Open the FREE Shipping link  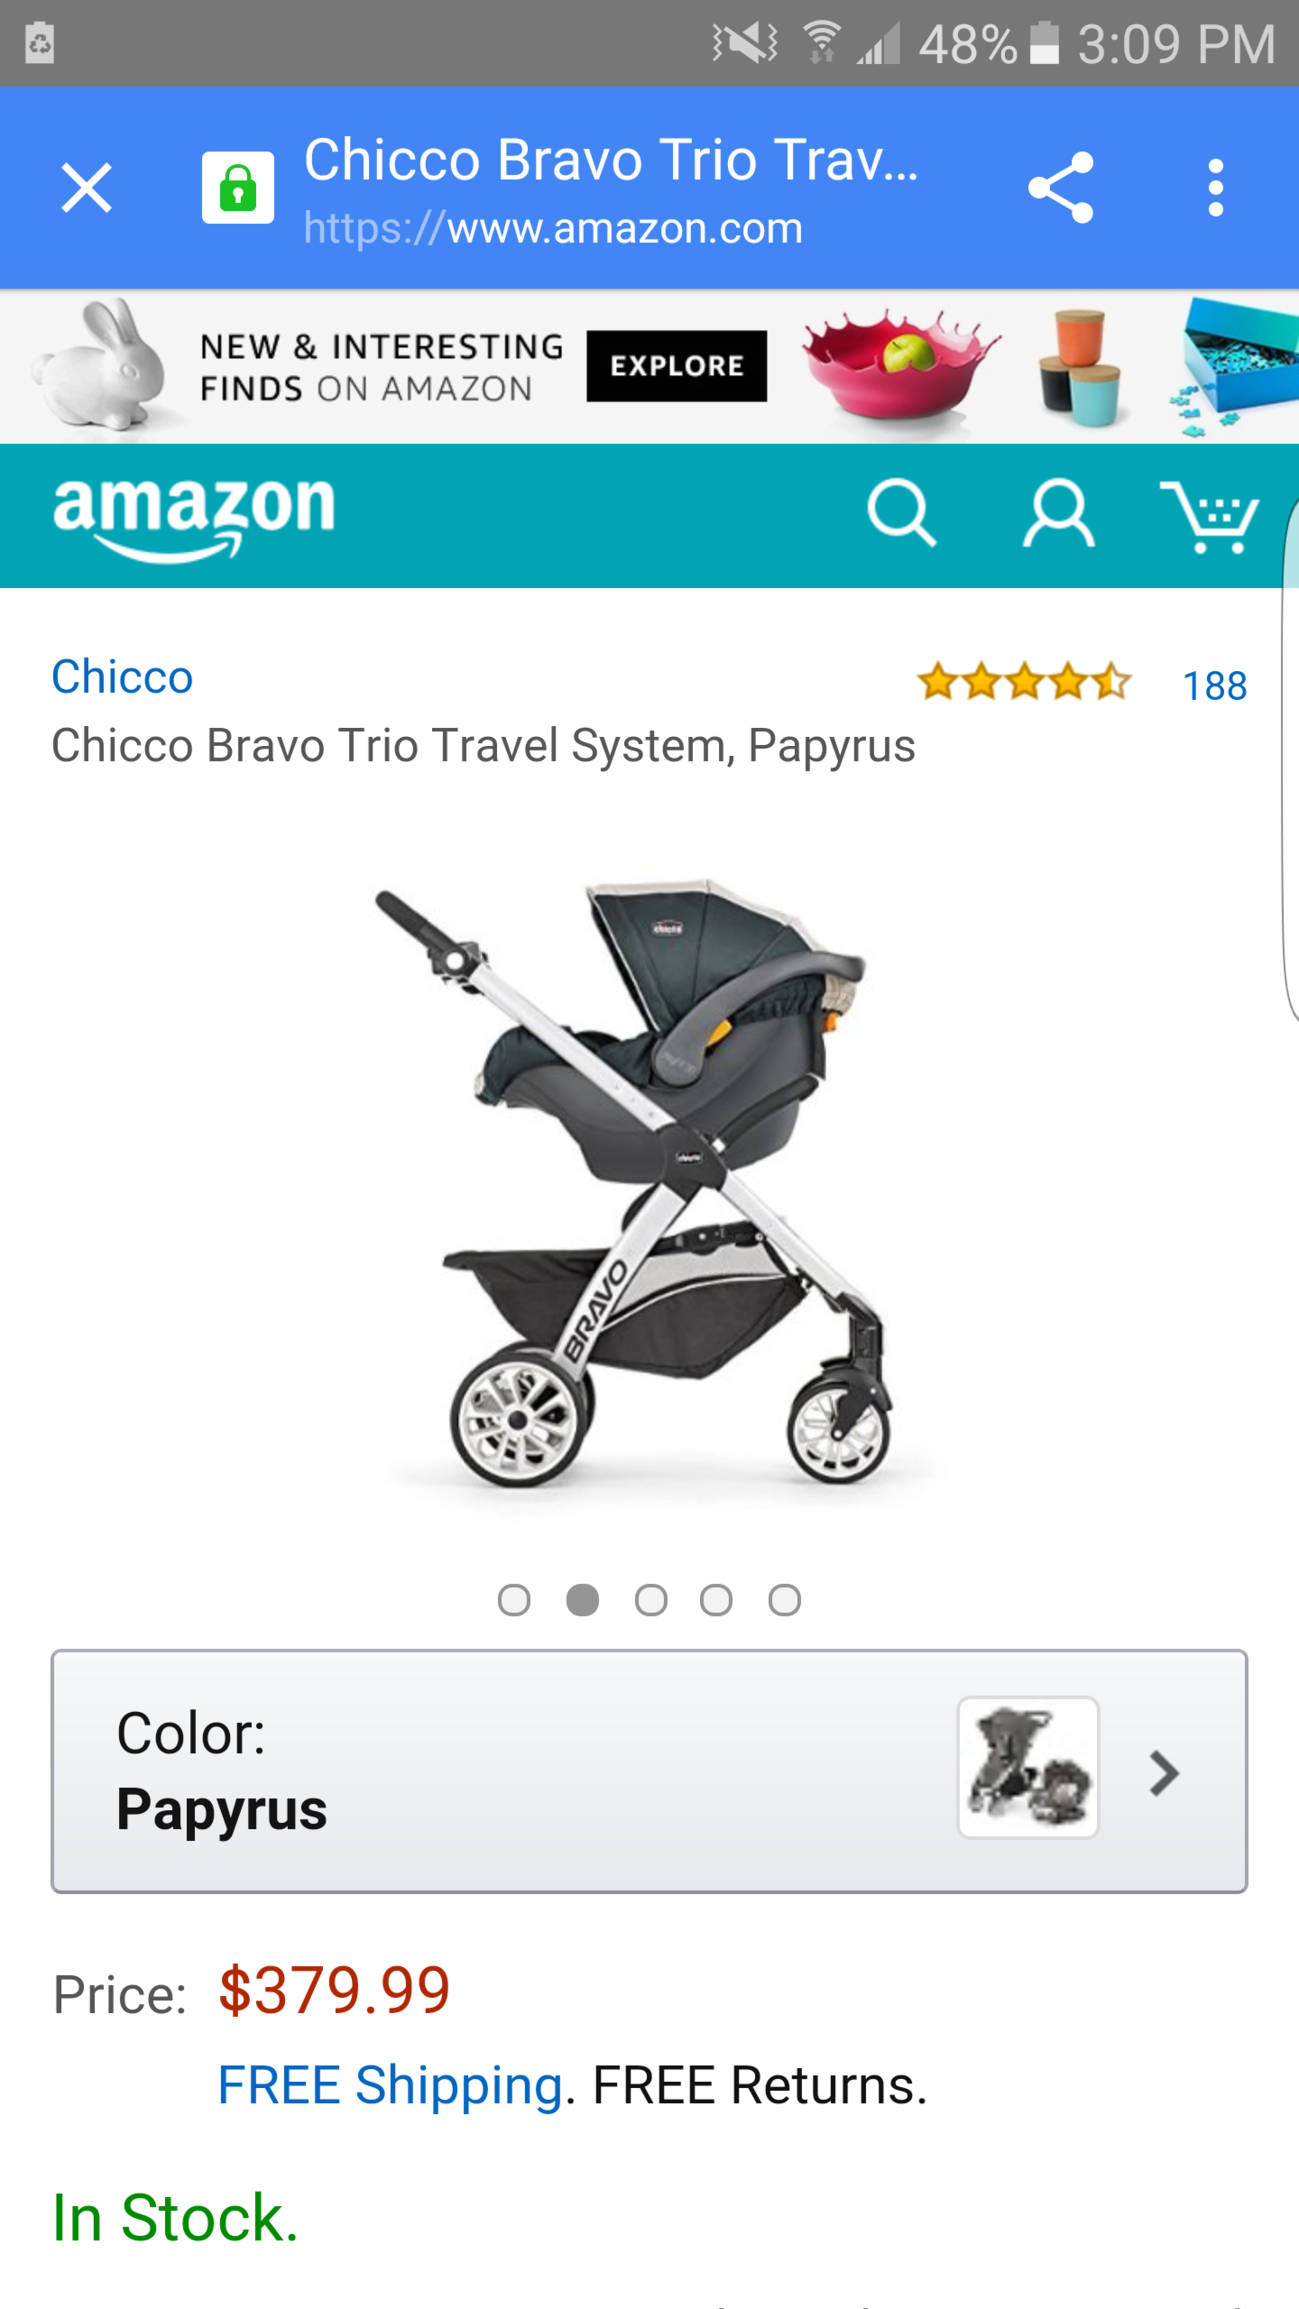coord(390,2086)
